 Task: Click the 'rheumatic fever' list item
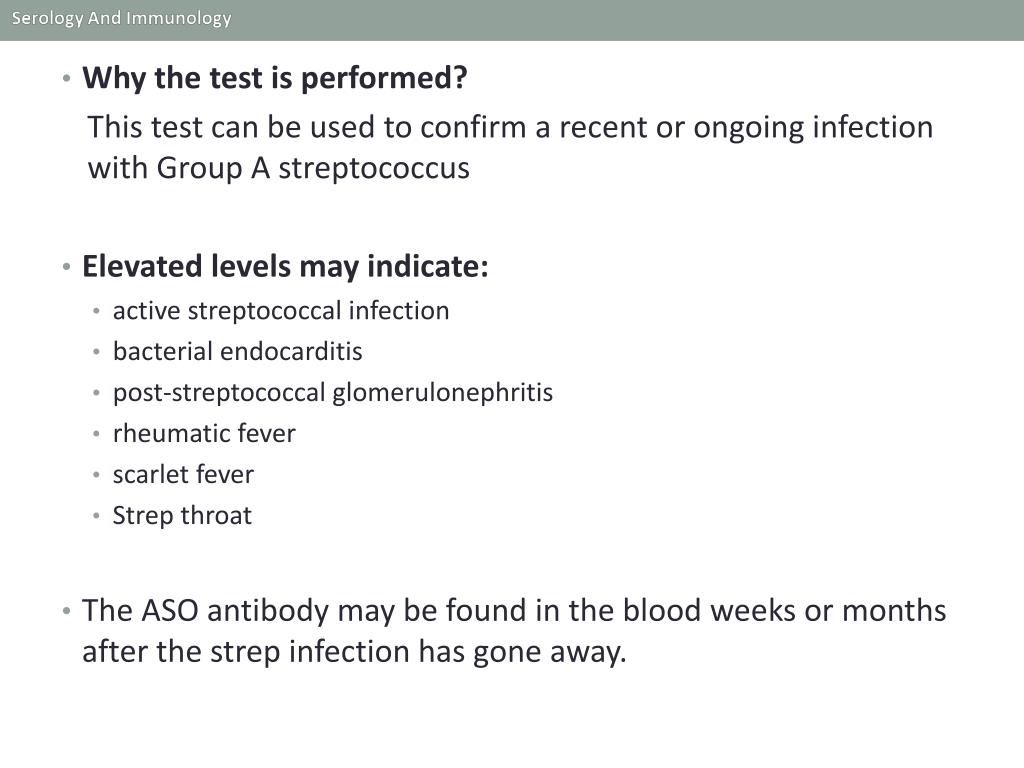tap(204, 434)
